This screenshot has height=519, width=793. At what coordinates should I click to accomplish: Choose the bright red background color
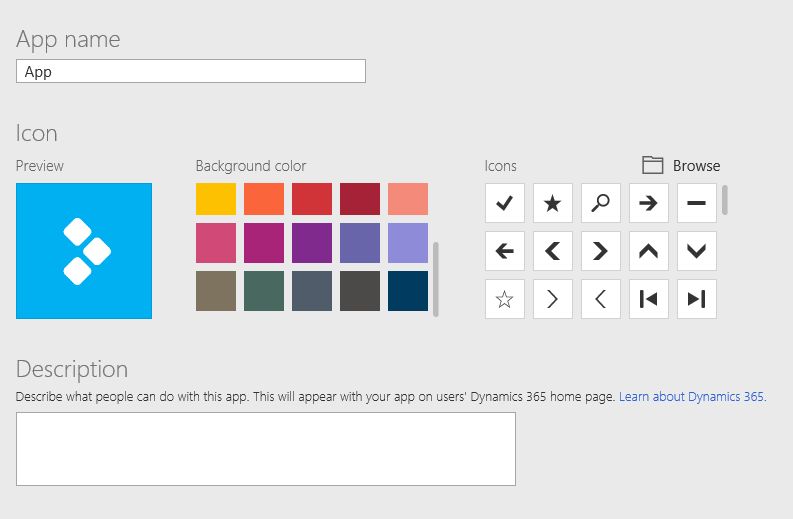[312, 199]
